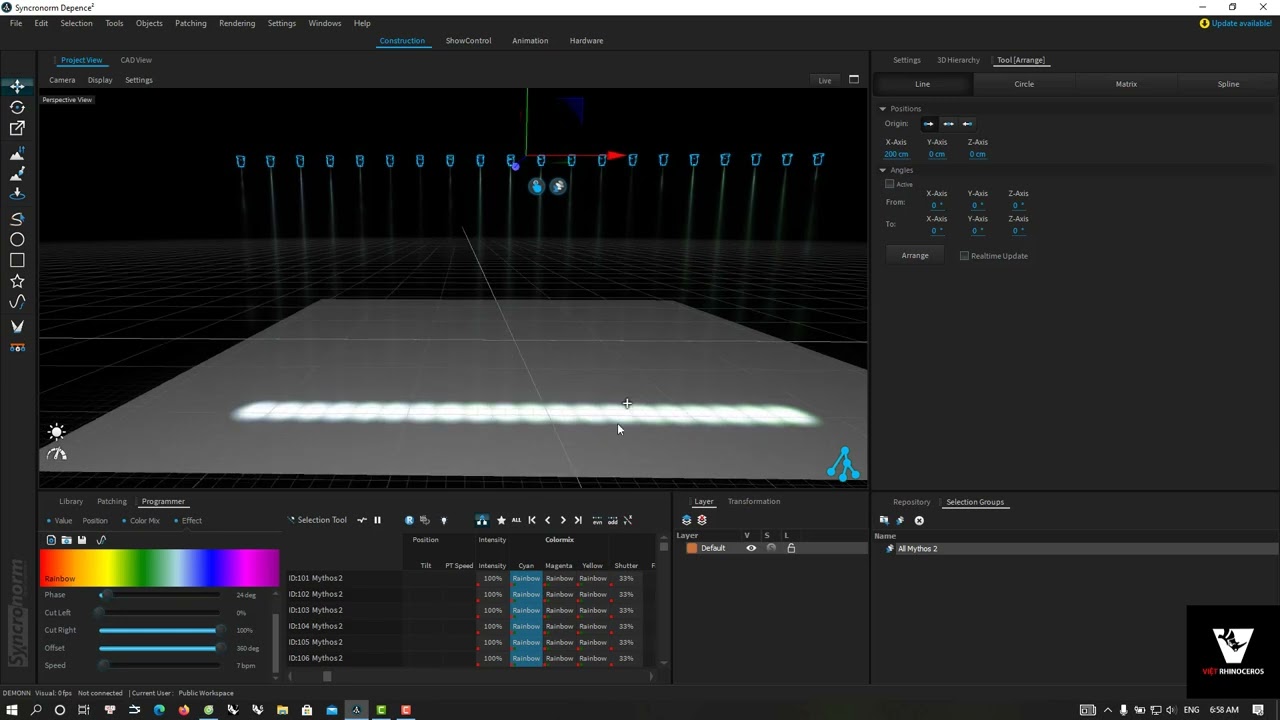Click the save floppy icon above Rainbow
1280x720 pixels.
pos(82,540)
